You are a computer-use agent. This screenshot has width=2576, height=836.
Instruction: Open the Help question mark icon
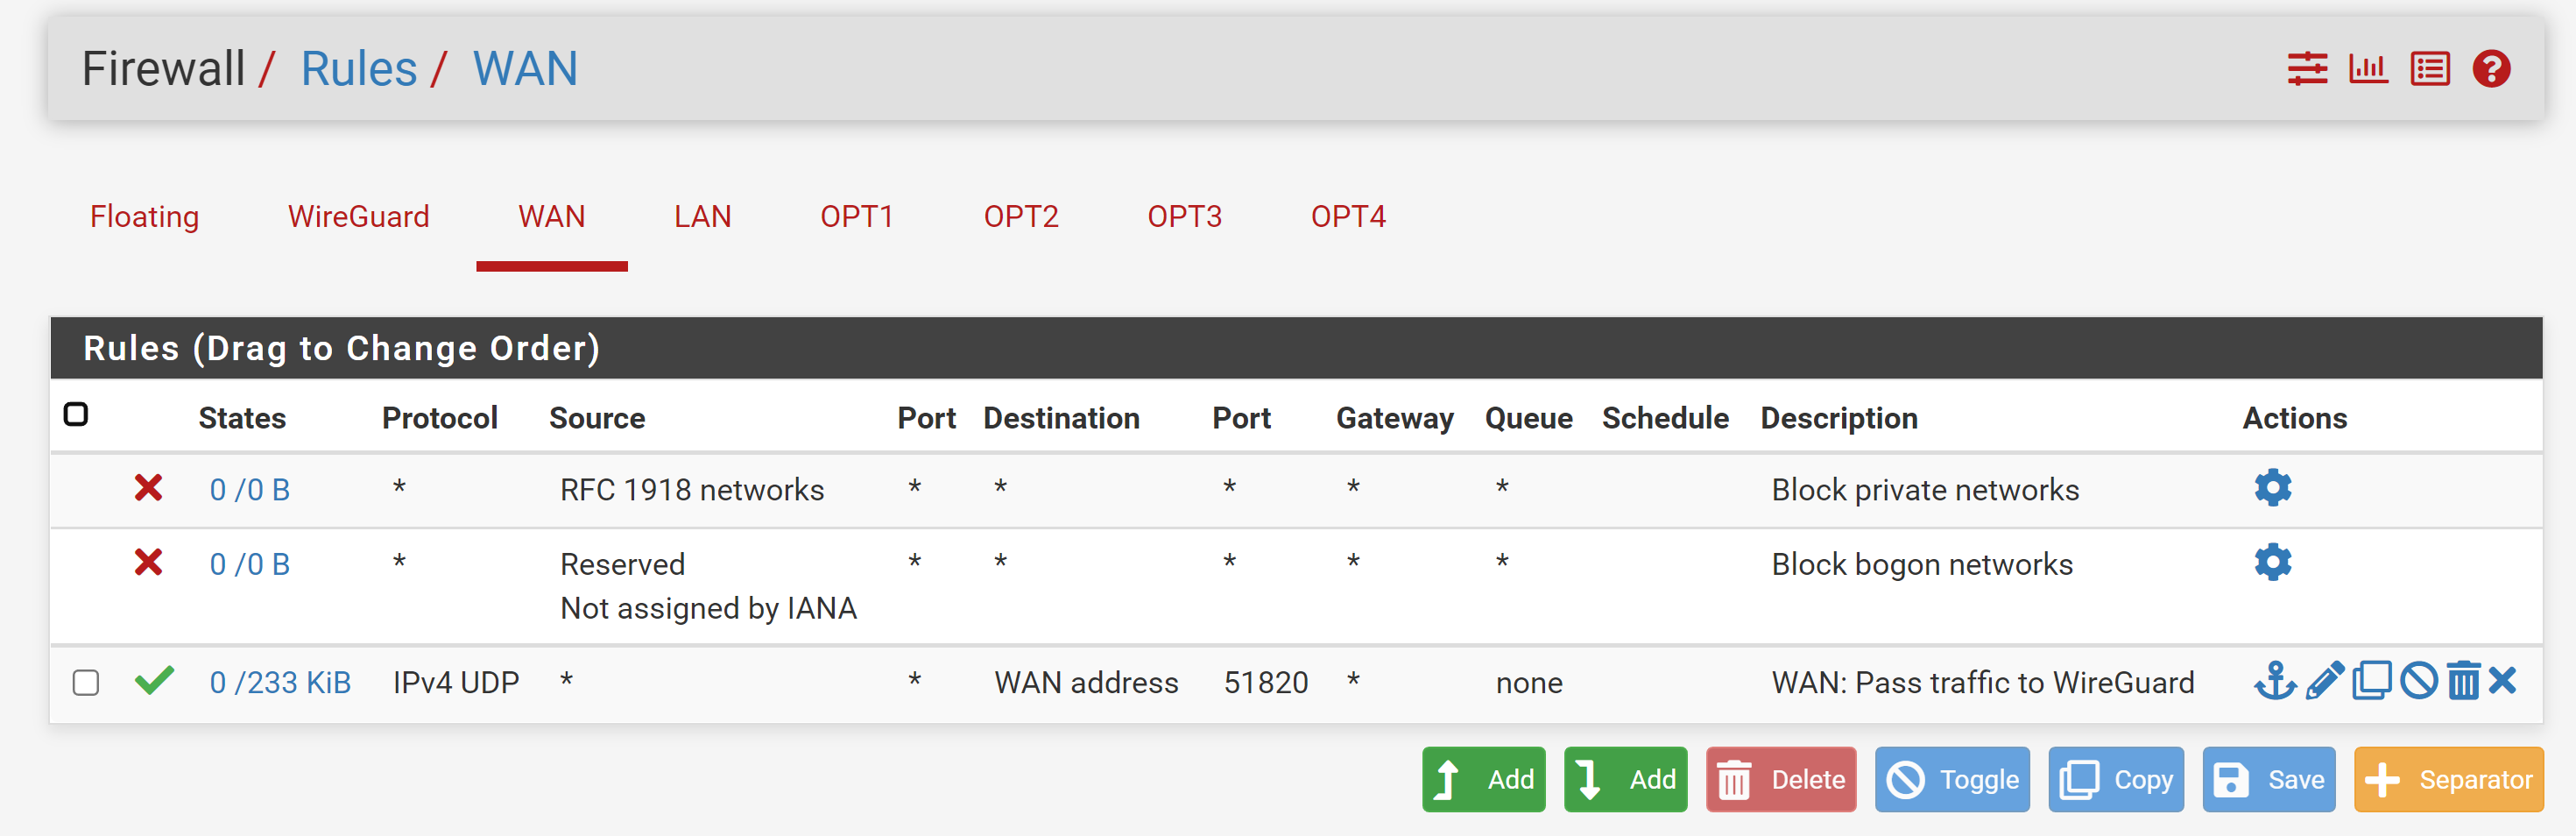point(2491,69)
